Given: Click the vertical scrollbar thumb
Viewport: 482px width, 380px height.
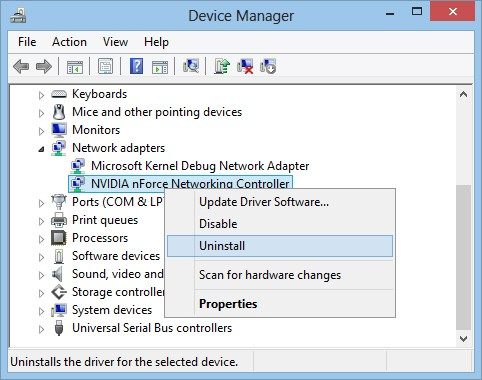Looking at the screenshot, I should click(x=463, y=257).
